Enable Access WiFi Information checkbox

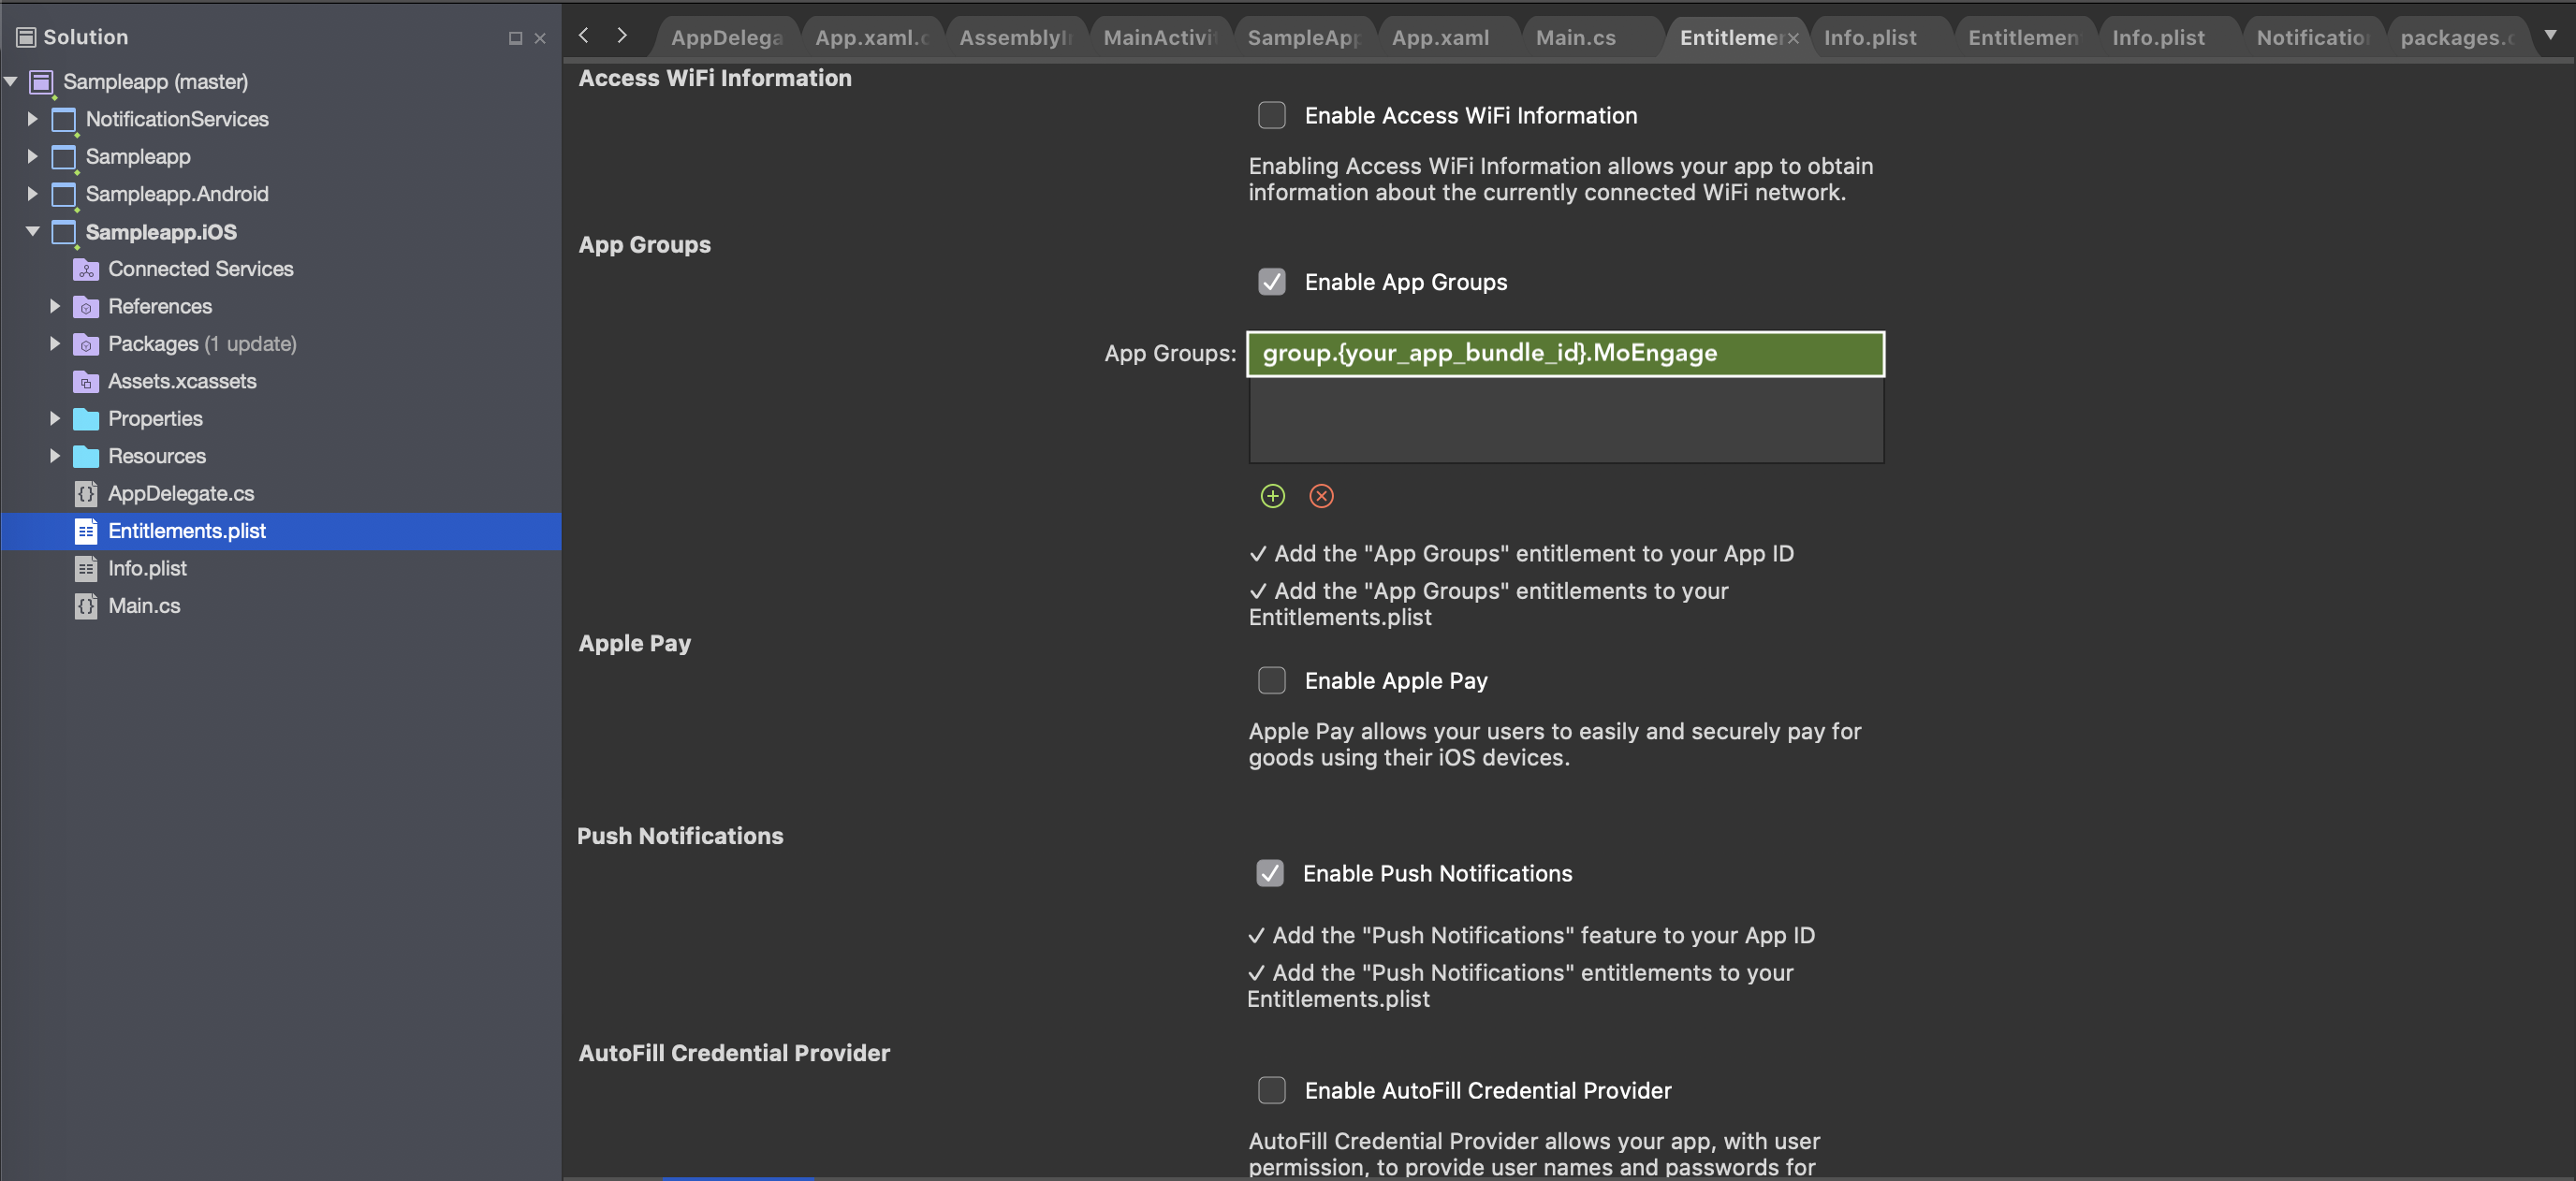pyautogui.click(x=1271, y=115)
